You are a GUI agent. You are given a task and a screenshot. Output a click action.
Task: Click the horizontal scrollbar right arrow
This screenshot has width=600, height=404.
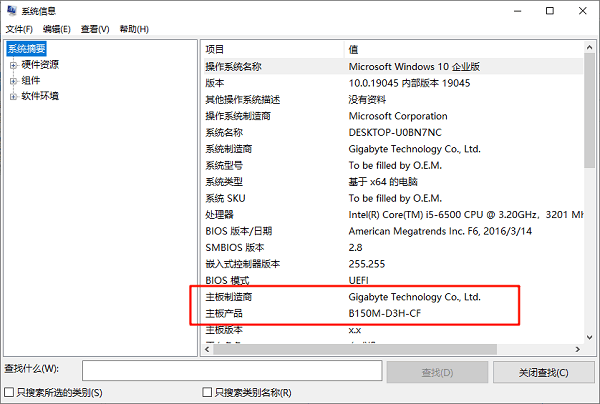click(578, 349)
